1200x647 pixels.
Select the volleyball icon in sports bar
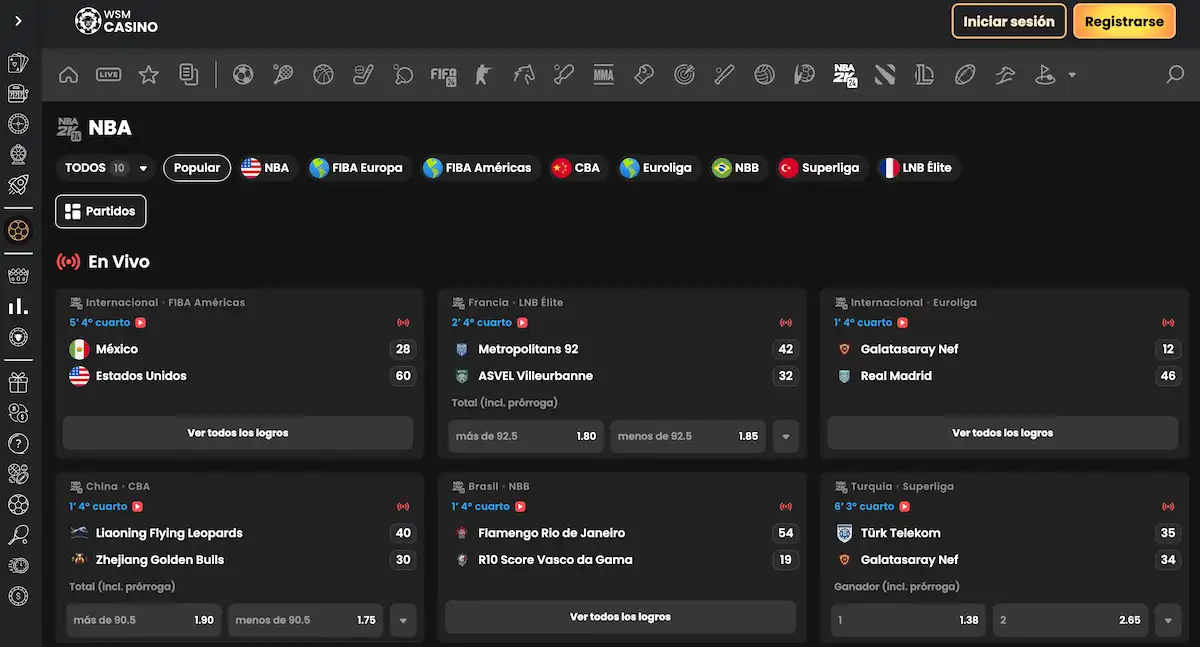[x=764, y=74]
